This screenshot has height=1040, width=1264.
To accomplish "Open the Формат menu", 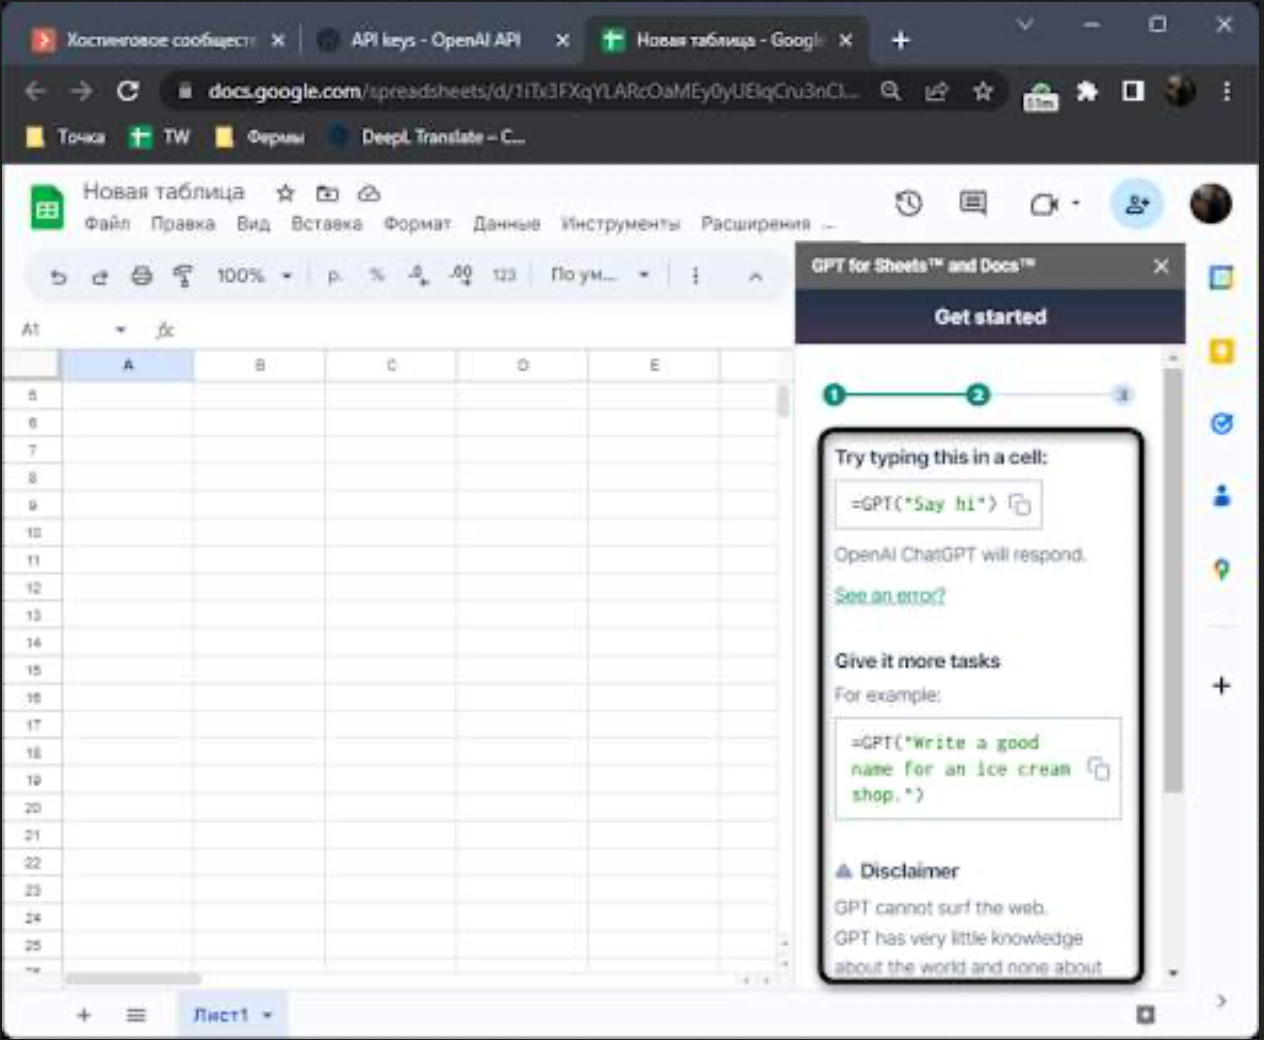I will 417,223.
